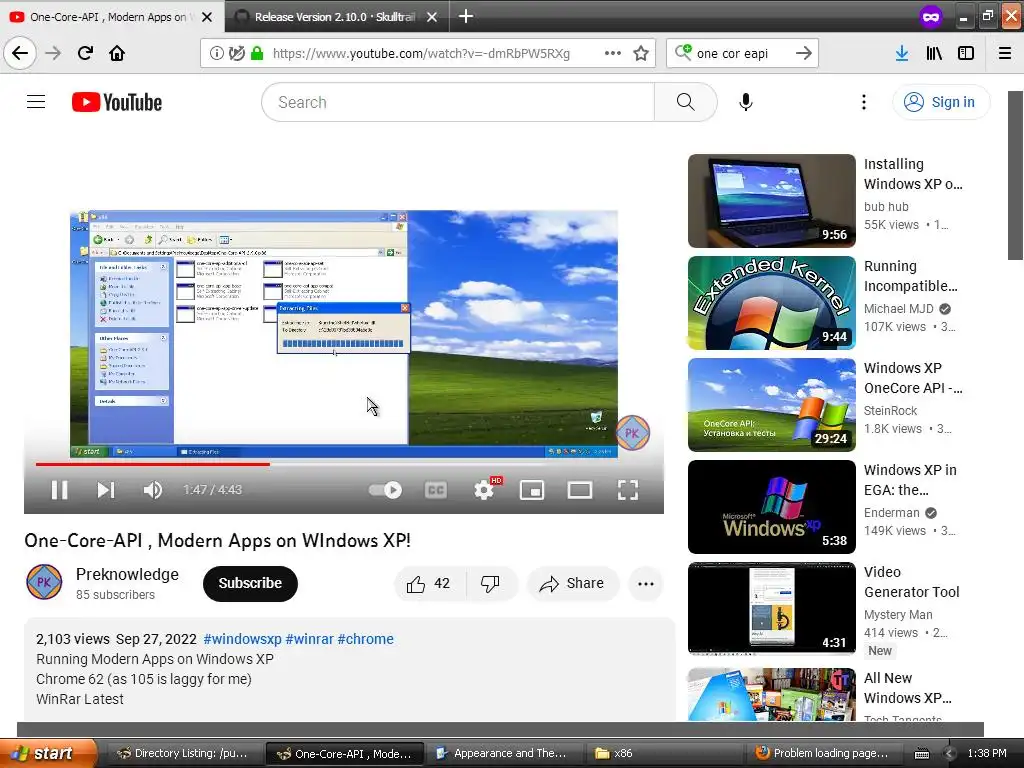Screen dimensions: 1024x768
Task: Go back using browser back arrow
Action: tap(20, 53)
